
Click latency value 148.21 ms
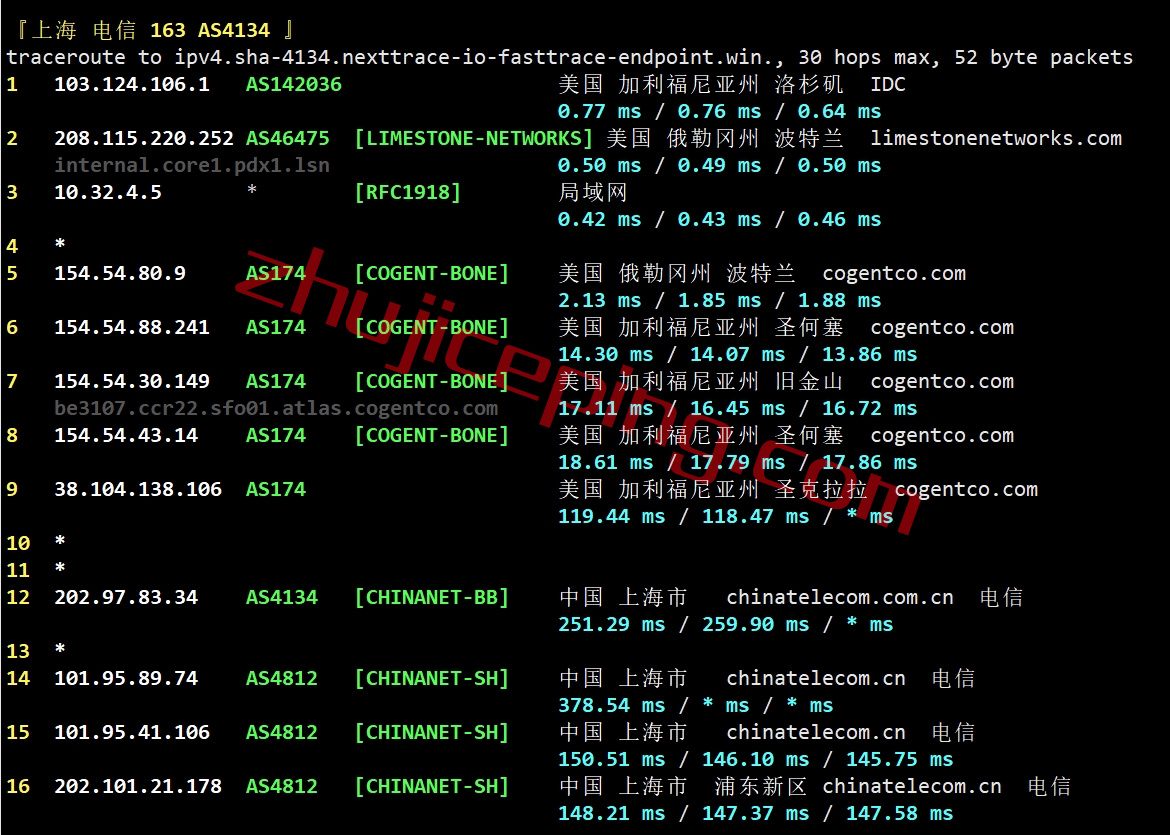611,813
